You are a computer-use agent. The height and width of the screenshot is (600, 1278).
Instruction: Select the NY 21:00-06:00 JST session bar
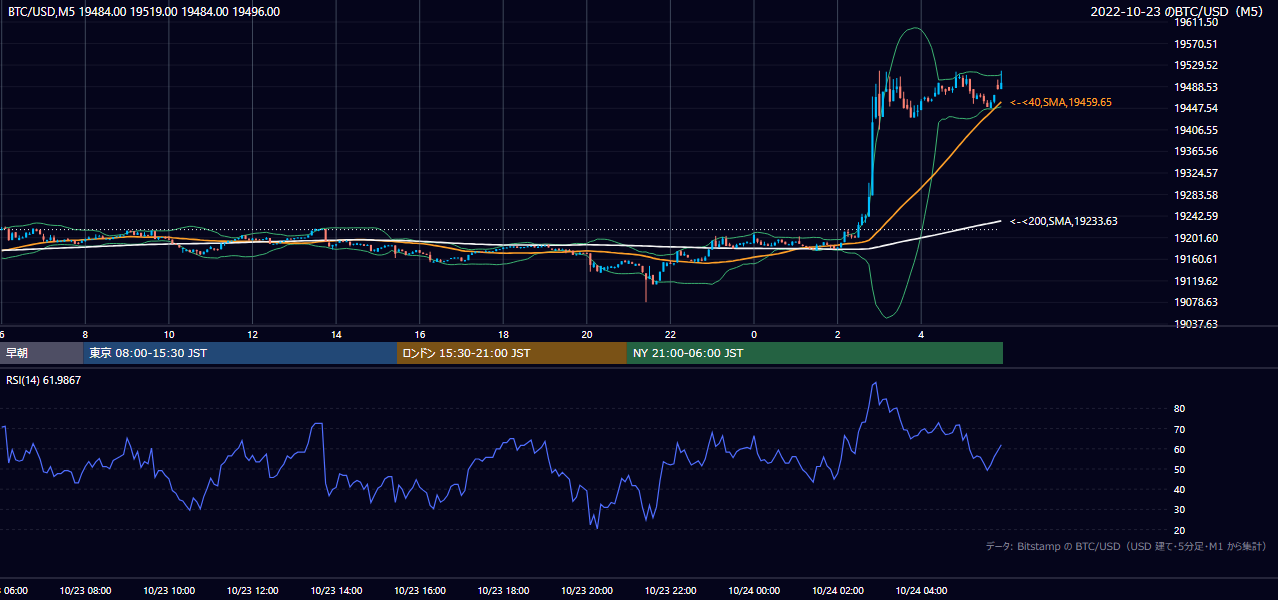pos(815,353)
